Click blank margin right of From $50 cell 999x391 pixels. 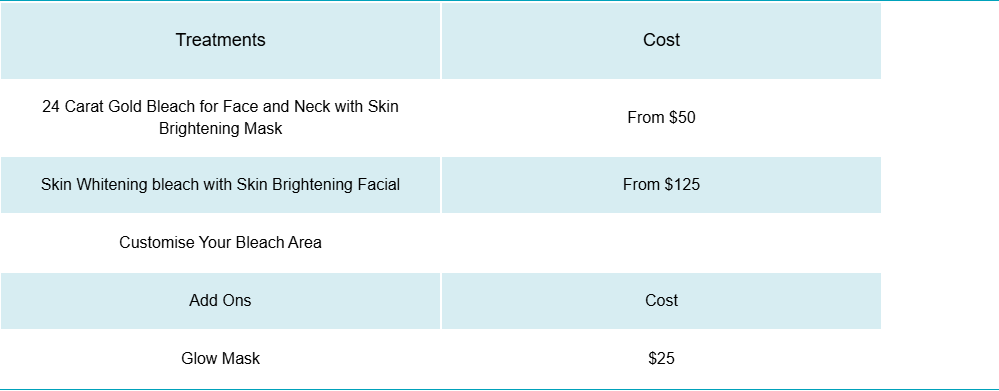[940, 118]
